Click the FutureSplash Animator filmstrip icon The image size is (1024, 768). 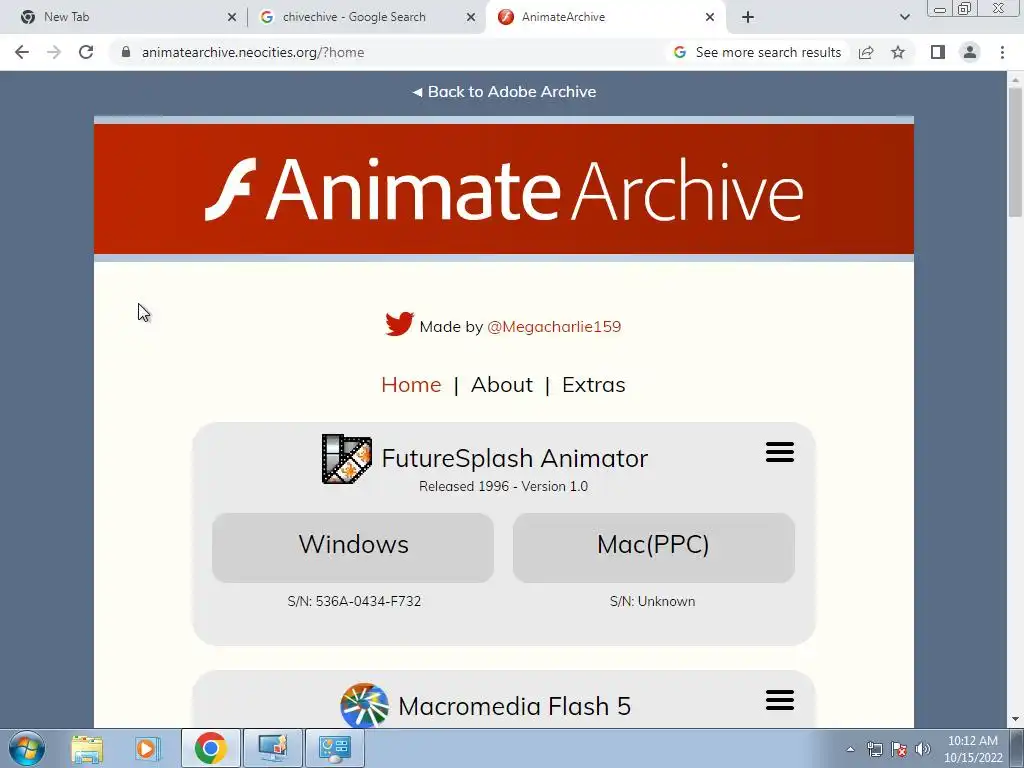347,458
